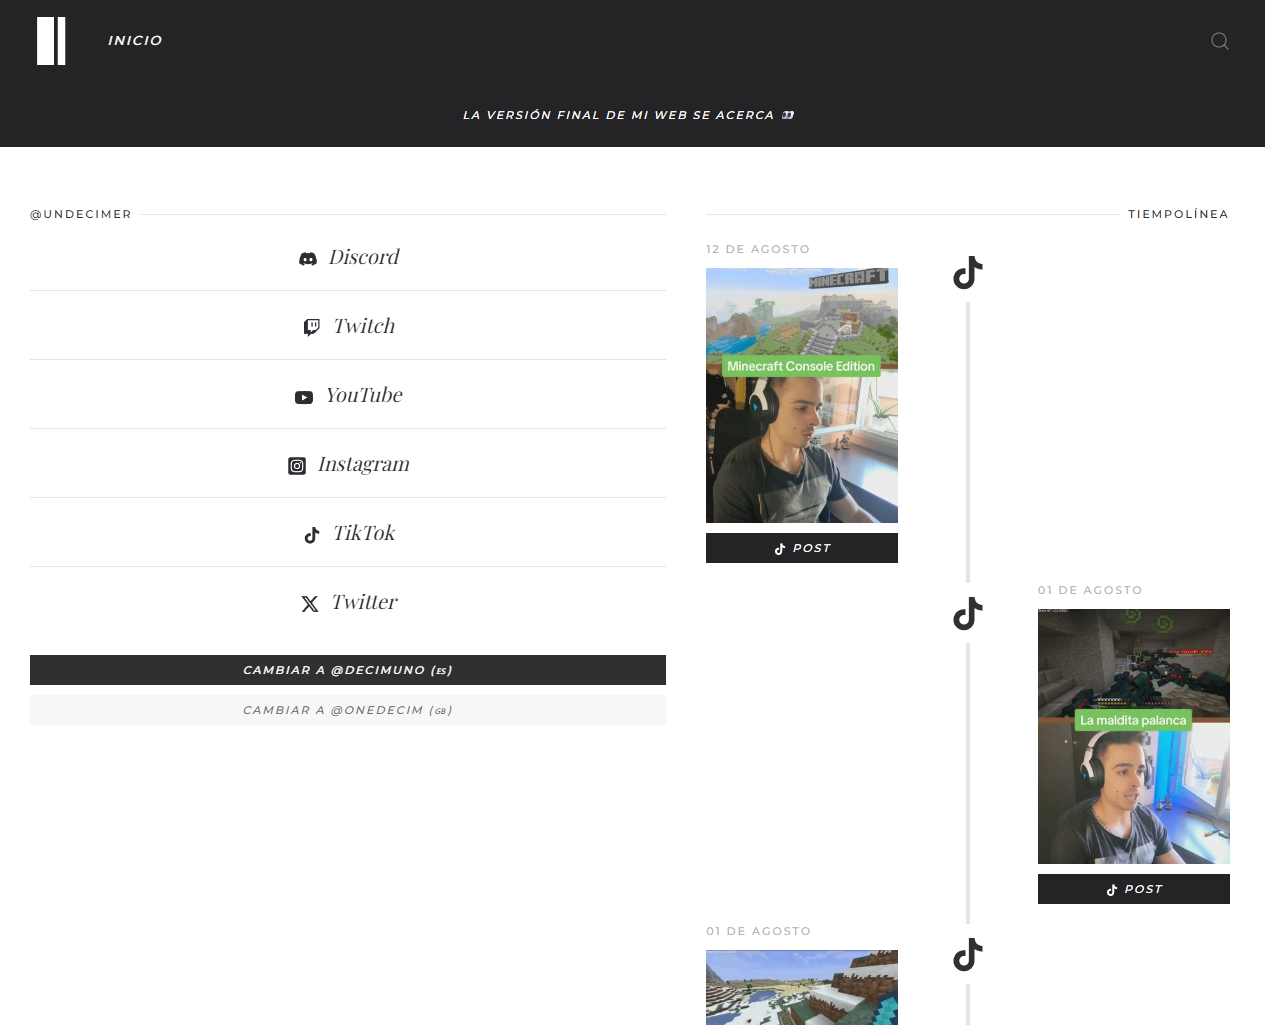Open the TikTok profile link
The height and width of the screenshot is (1025, 1265).
tap(364, 533)
